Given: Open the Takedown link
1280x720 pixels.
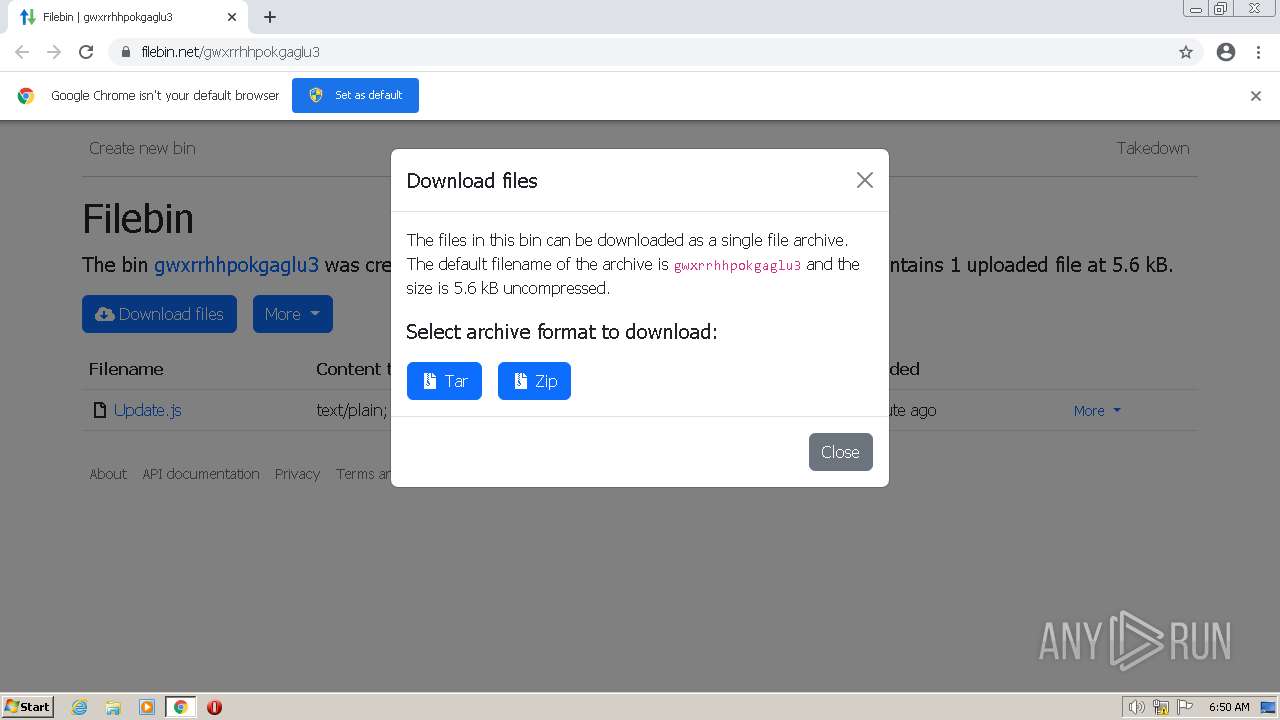Looking at the screenshot, I should 1153,148.
